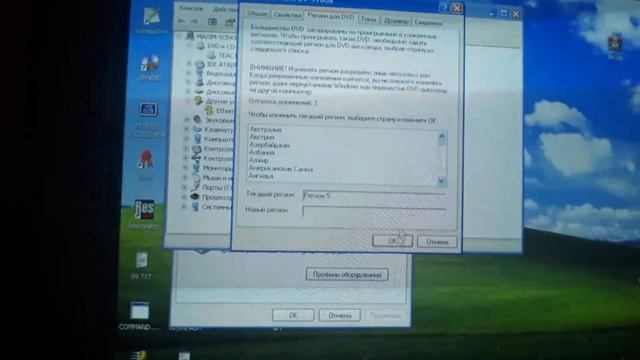
Task: Expand the Компьютер node
Action: tap(186, 139)
